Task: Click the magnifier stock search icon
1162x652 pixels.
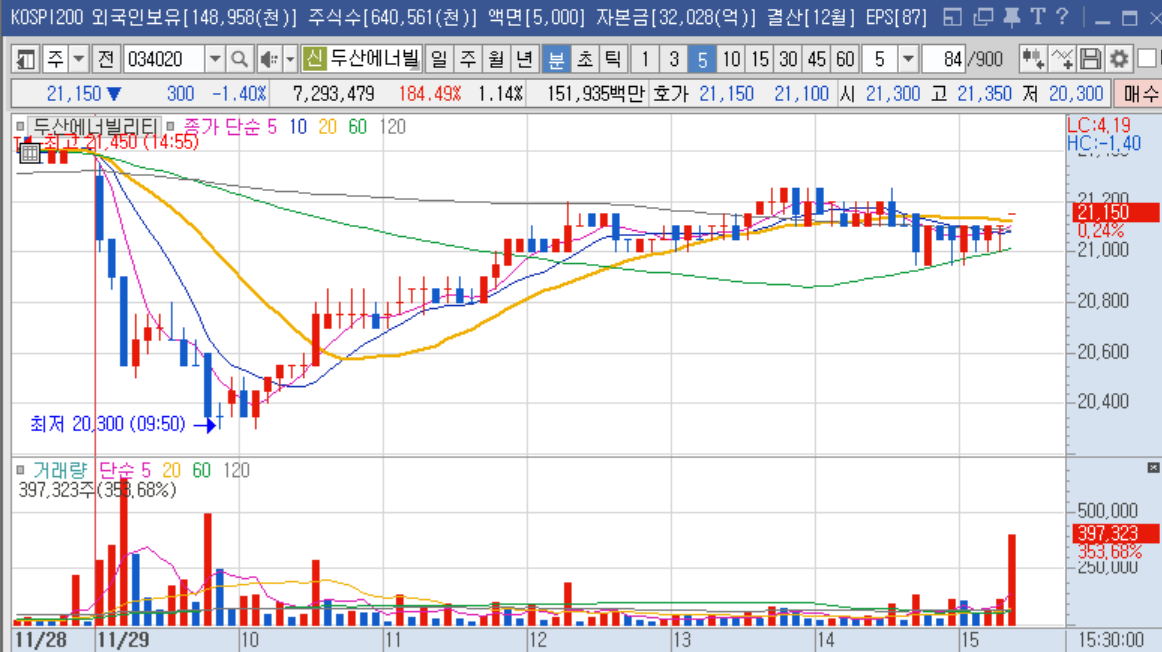Action: click(x=239, y=59)
